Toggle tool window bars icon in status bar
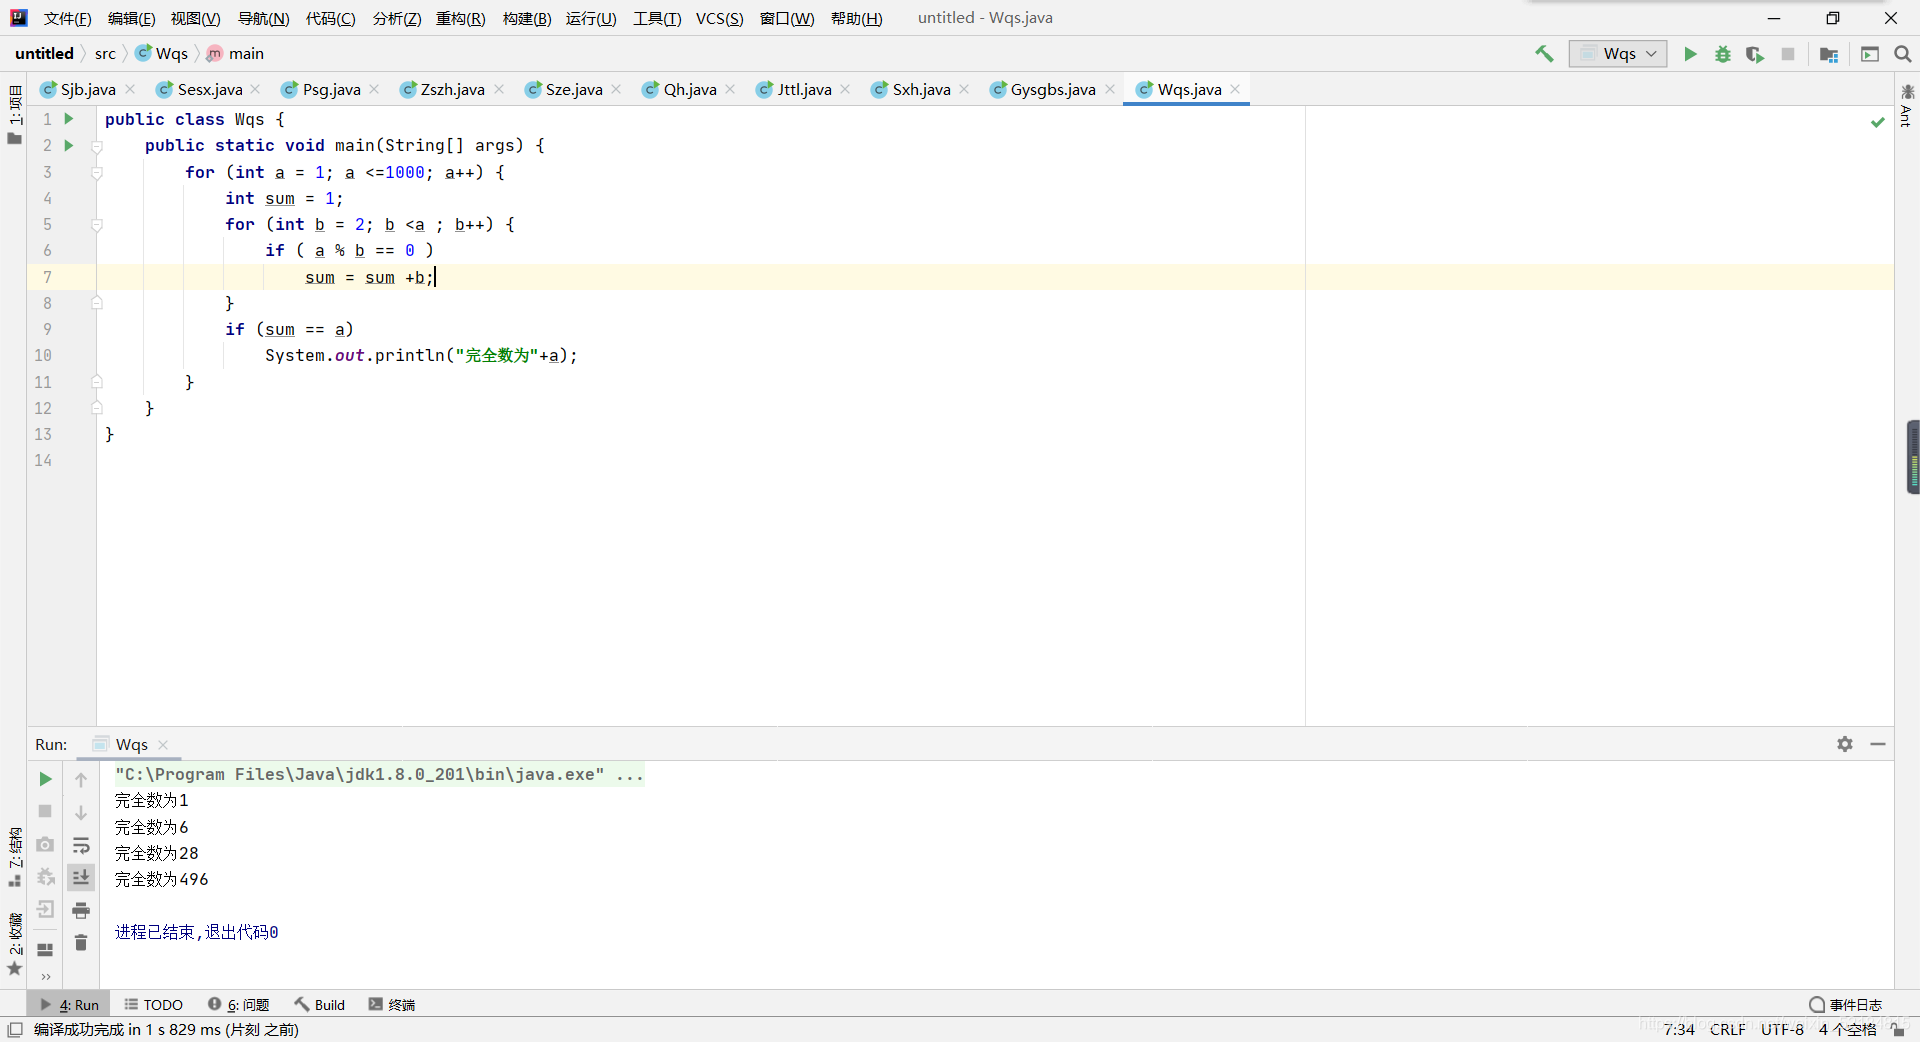The height and width of the screenshot is (1042, 1920). tap(15, 1029)
